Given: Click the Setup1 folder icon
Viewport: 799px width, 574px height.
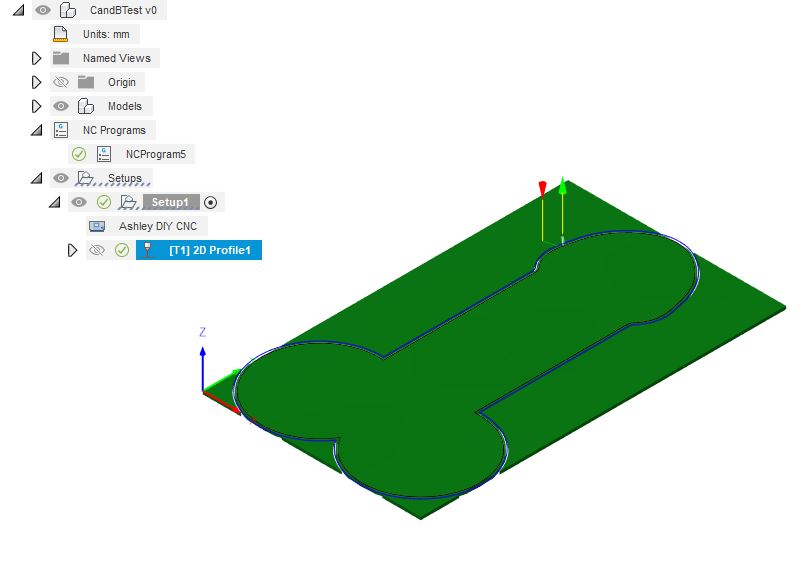Looking at the screenshot, I should tap(128, 202).
